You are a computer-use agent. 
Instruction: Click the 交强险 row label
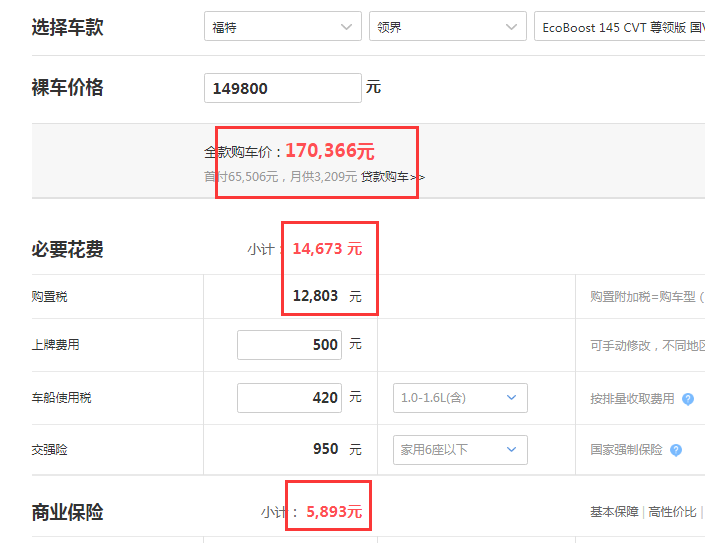49,450
